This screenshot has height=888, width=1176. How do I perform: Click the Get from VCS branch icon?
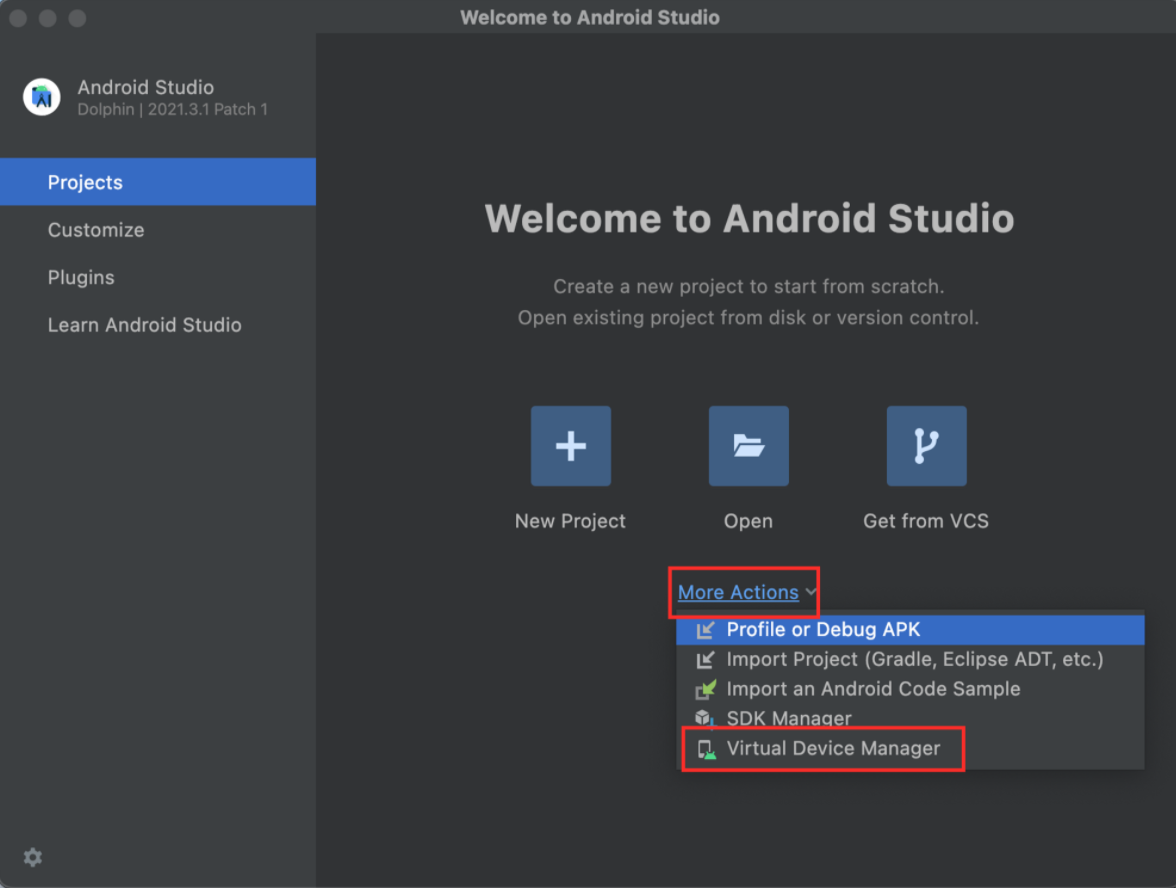tap(926, 446)
